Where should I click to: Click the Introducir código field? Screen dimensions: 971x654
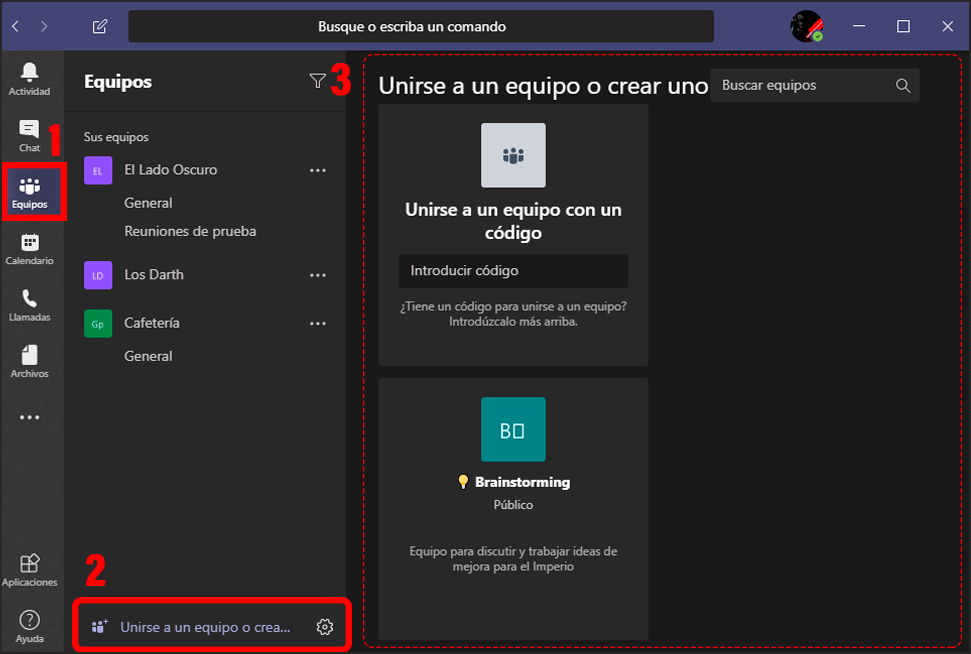tap(513, 270)
